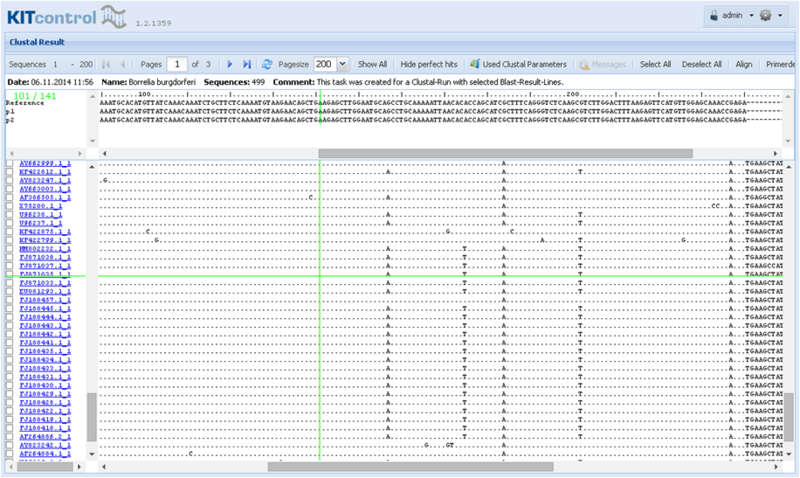Screen dimensions: 800x478
Task: Tick the checkbox for AF264886.2_1
Action: pyautogui.click(x=9, y=437)
